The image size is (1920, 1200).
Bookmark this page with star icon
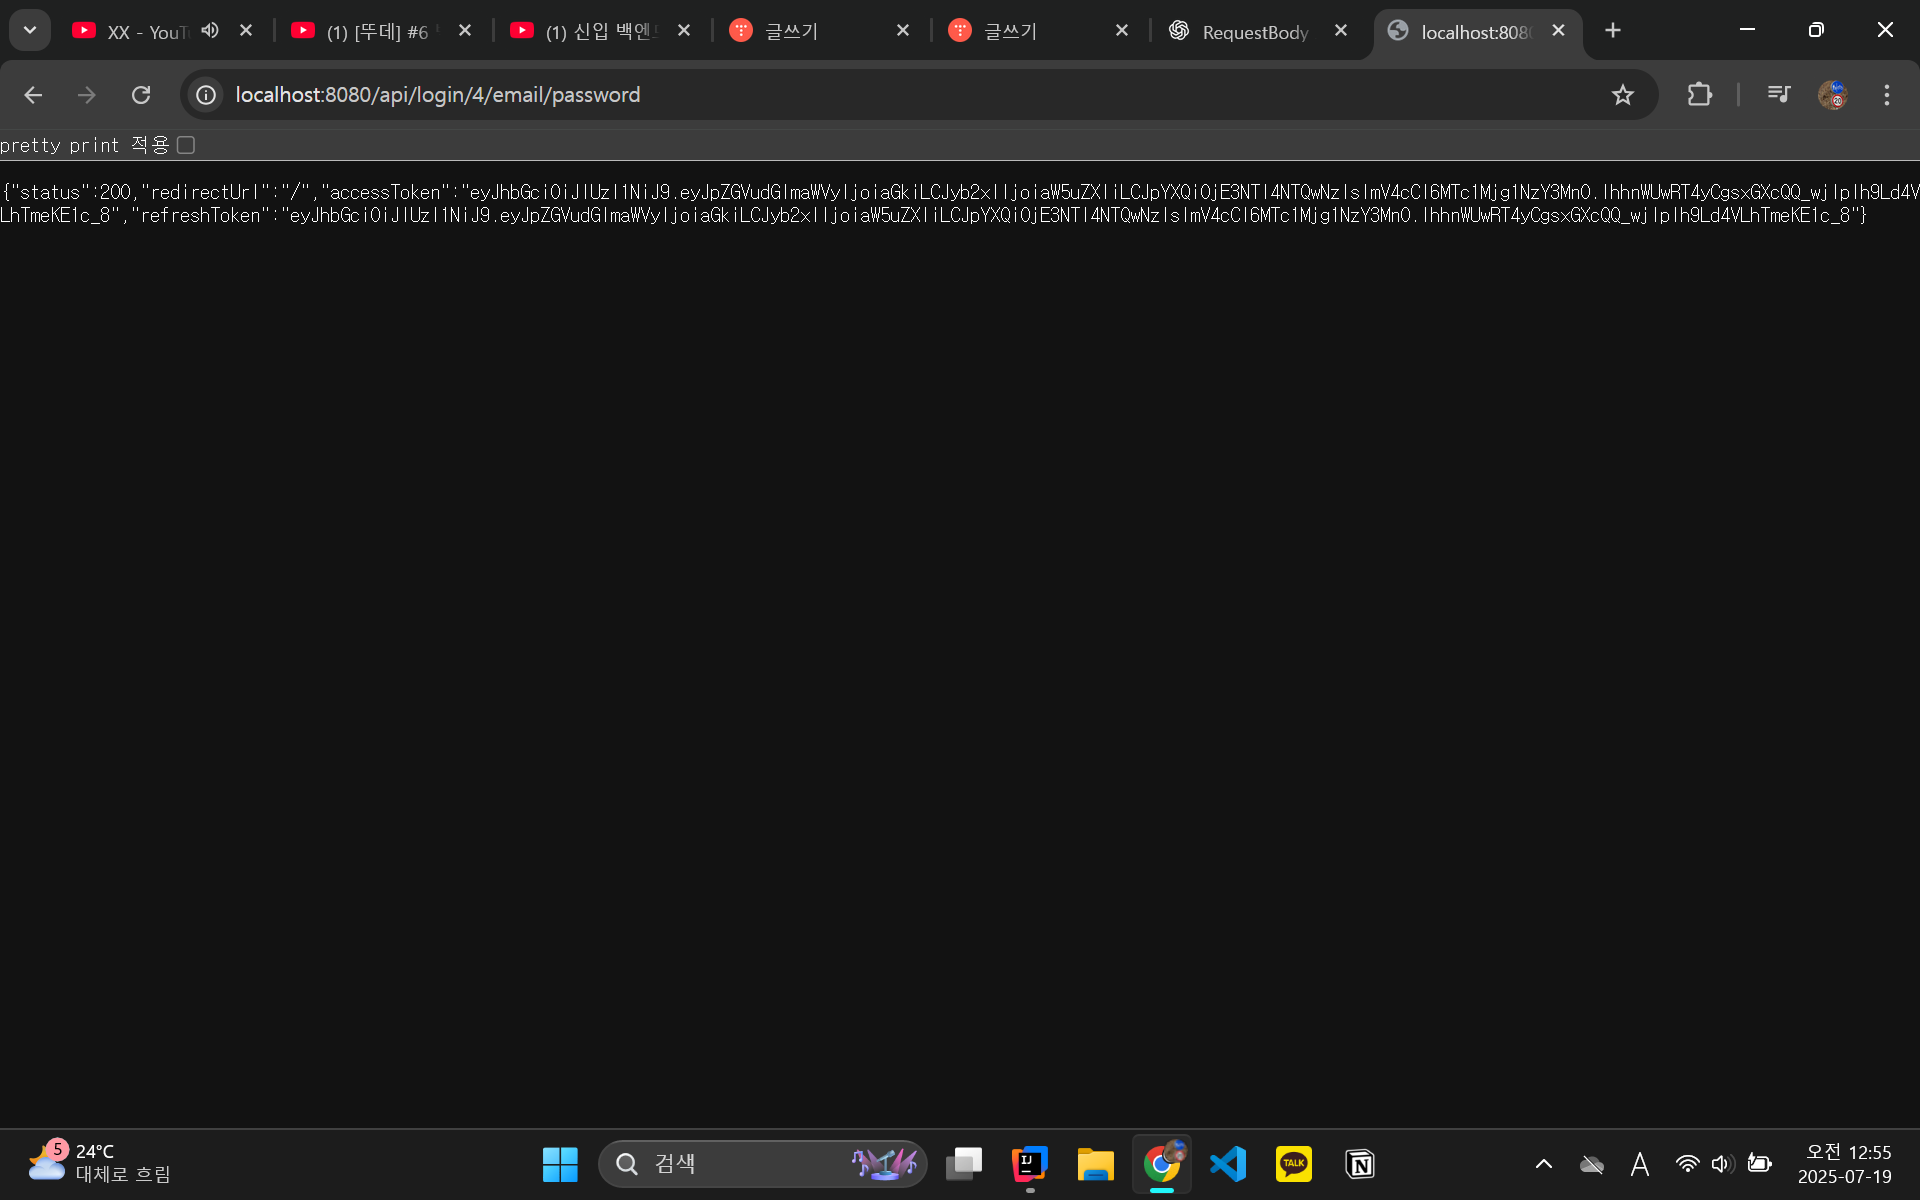[x=1622, y=95]
